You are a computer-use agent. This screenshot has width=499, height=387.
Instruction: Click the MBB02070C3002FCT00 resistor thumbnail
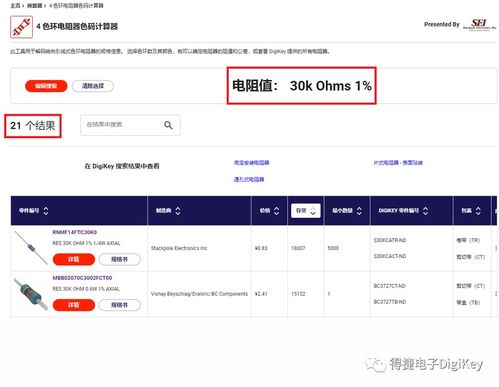pyautogui.click(x=31, y=294)
